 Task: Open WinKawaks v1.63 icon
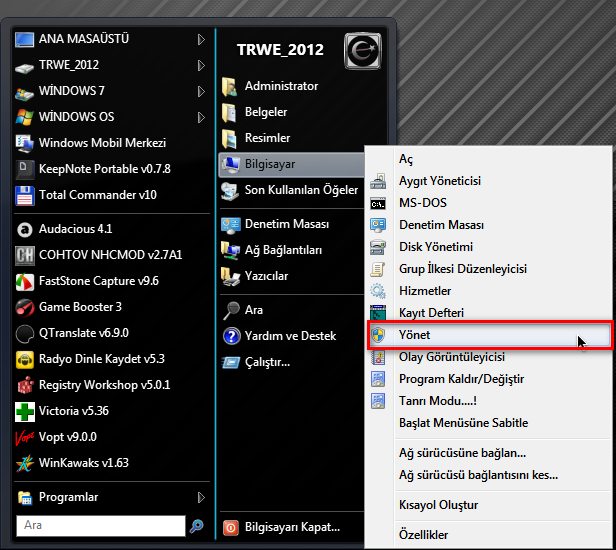pyautogui.click(x=24, y=464)
